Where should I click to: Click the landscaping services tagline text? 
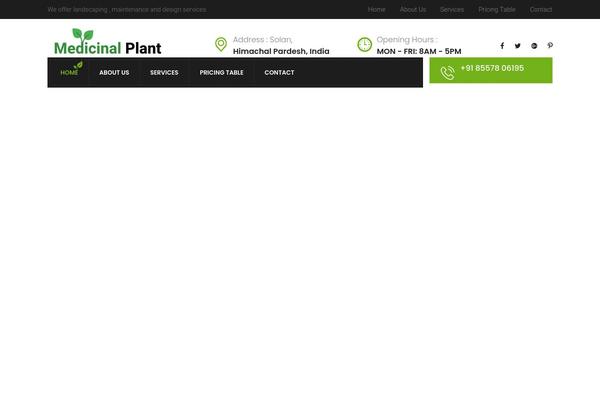(127, 10)
